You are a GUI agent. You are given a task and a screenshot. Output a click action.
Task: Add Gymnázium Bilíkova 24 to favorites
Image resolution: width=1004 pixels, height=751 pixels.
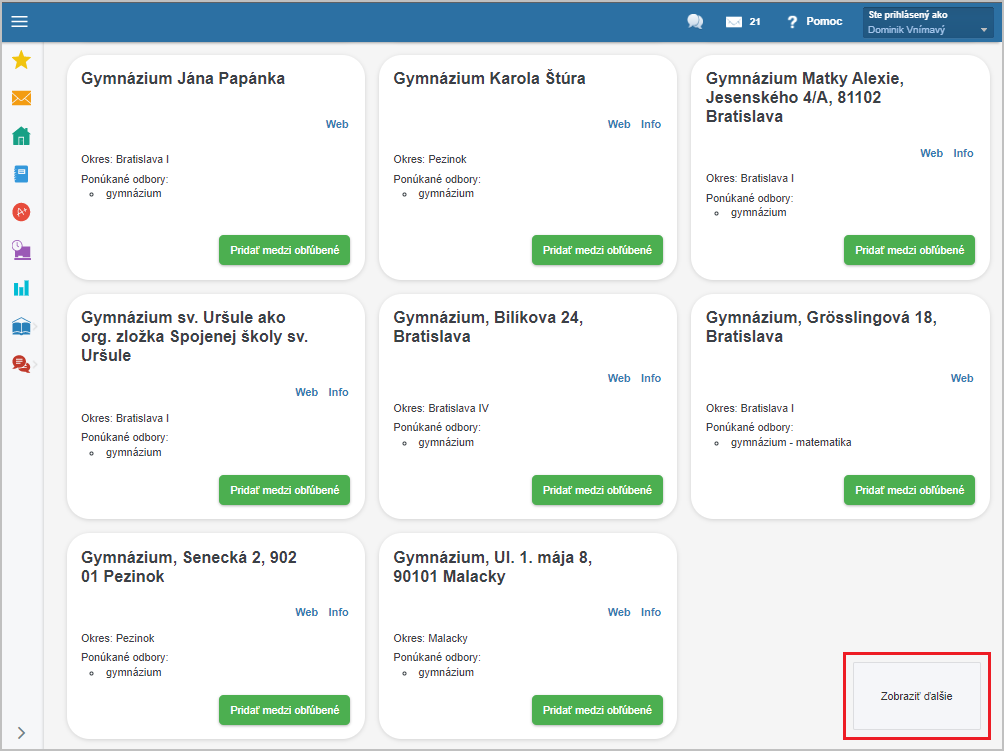(597, 490)
